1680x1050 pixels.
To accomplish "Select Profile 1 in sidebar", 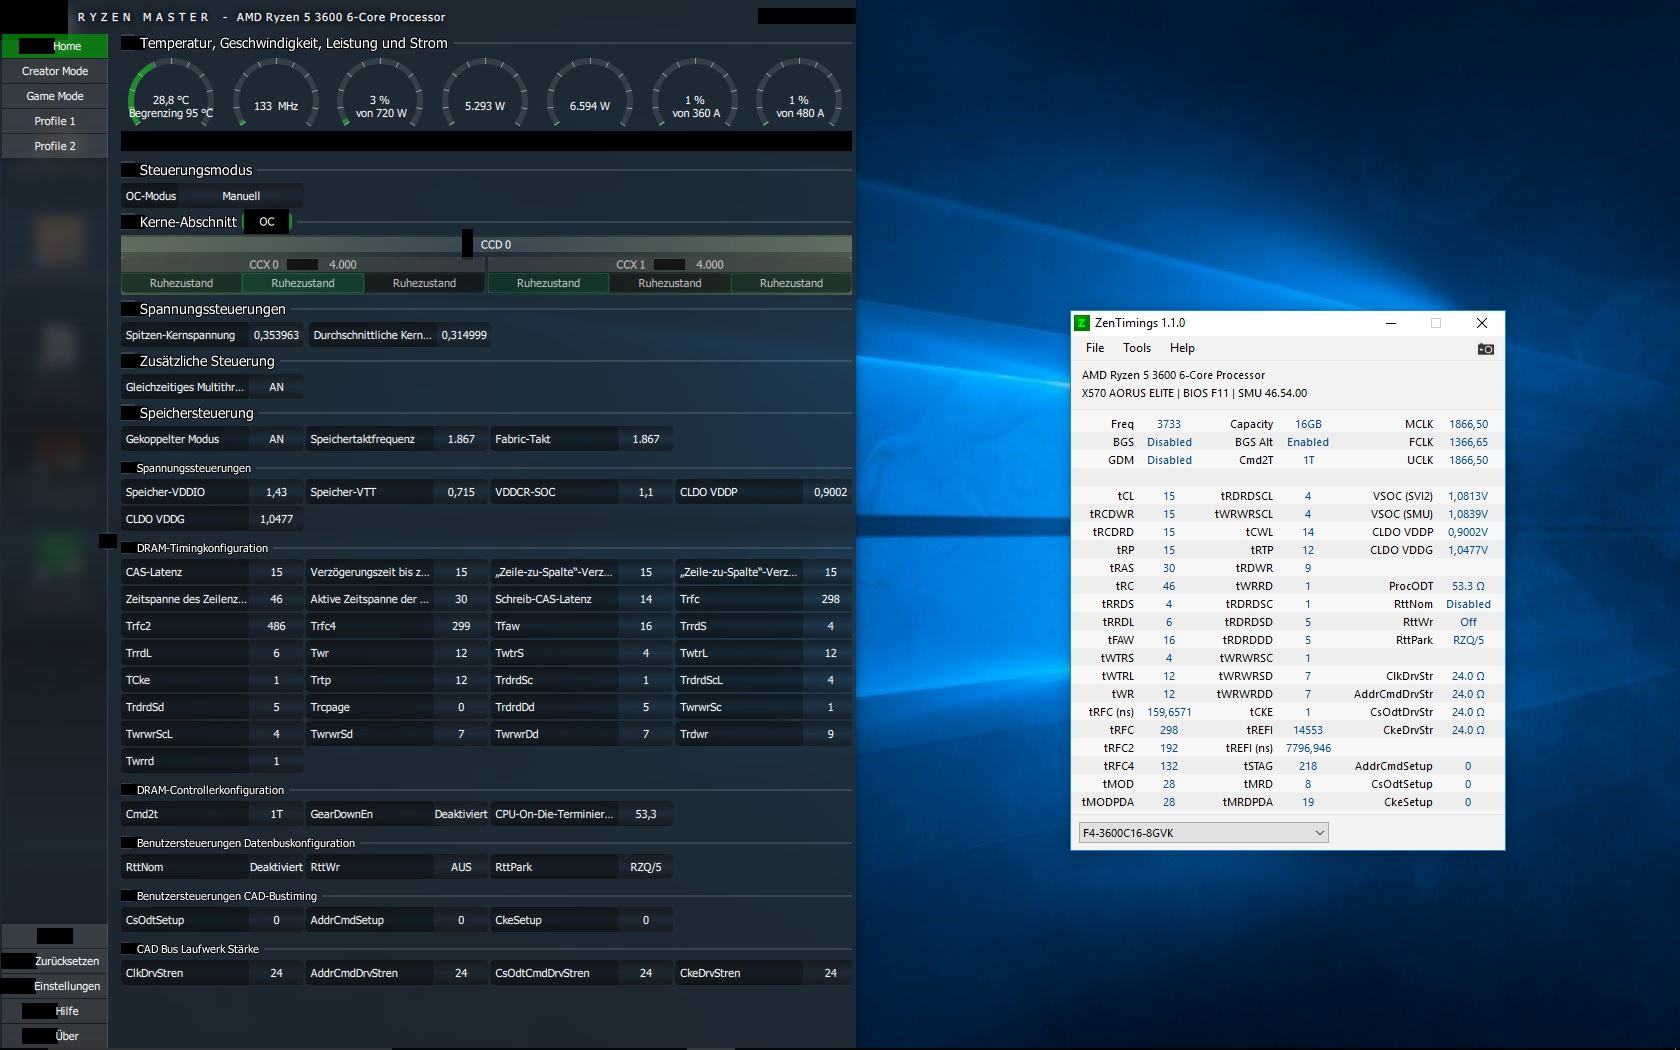I will (x=55, y=121).
